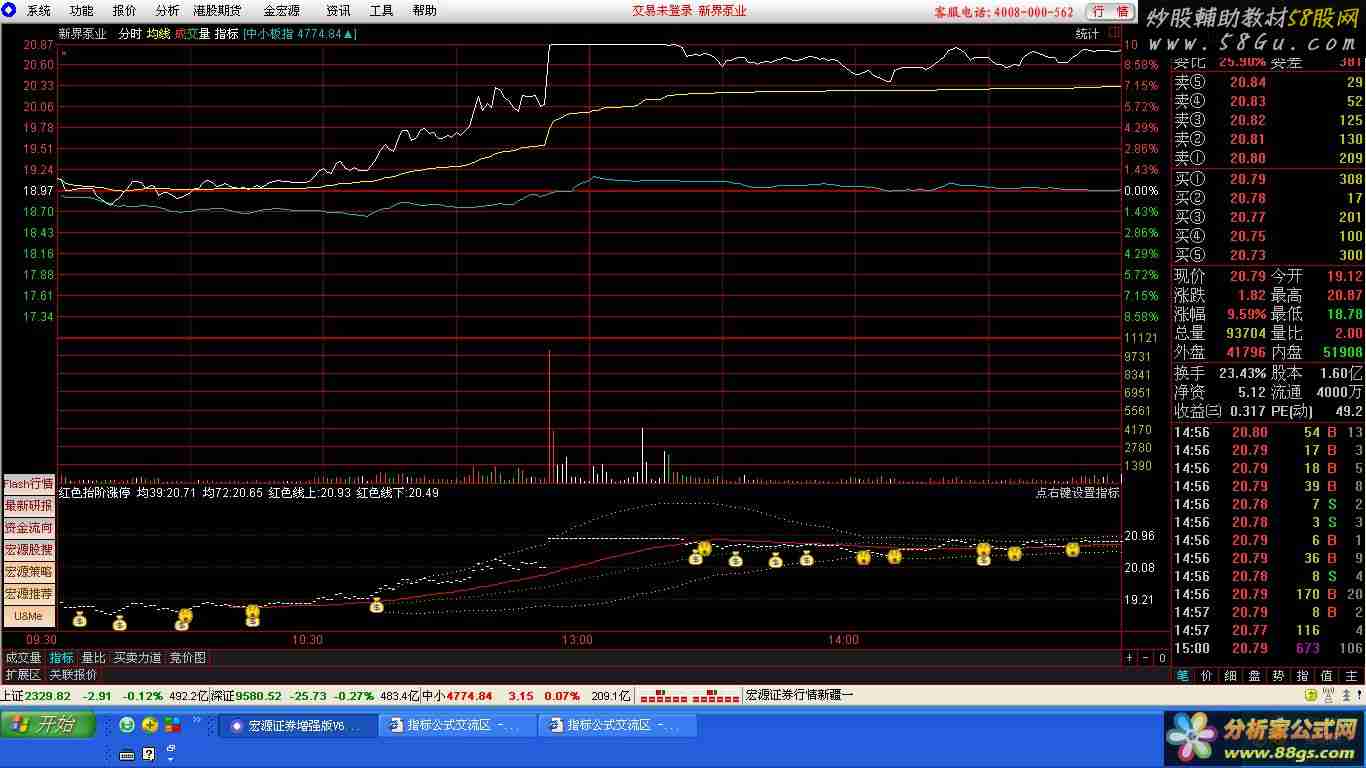This screenshot has height=768, width=1366.
Task: Click the Windows 开始 Start button
Action: pos(48,724)
